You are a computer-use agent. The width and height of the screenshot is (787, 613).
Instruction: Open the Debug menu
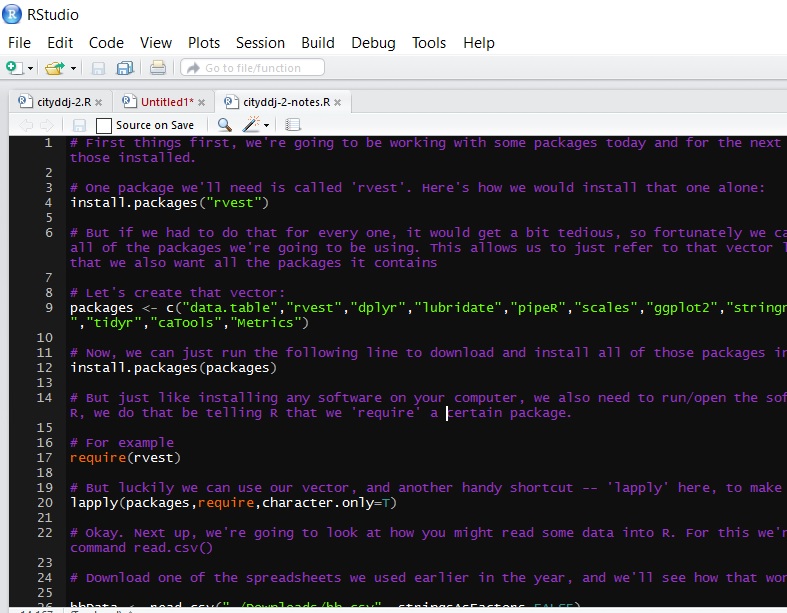click(x=373, y=43)
